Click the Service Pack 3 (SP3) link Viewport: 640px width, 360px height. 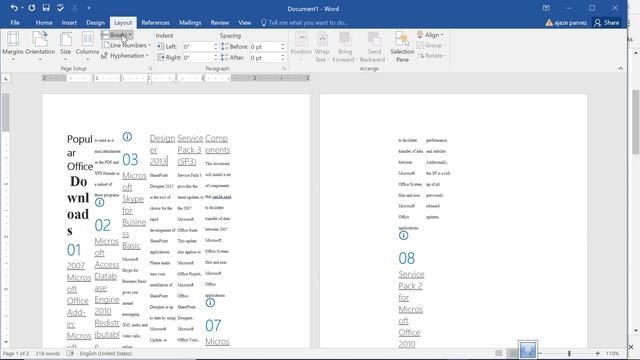point(190,150)
